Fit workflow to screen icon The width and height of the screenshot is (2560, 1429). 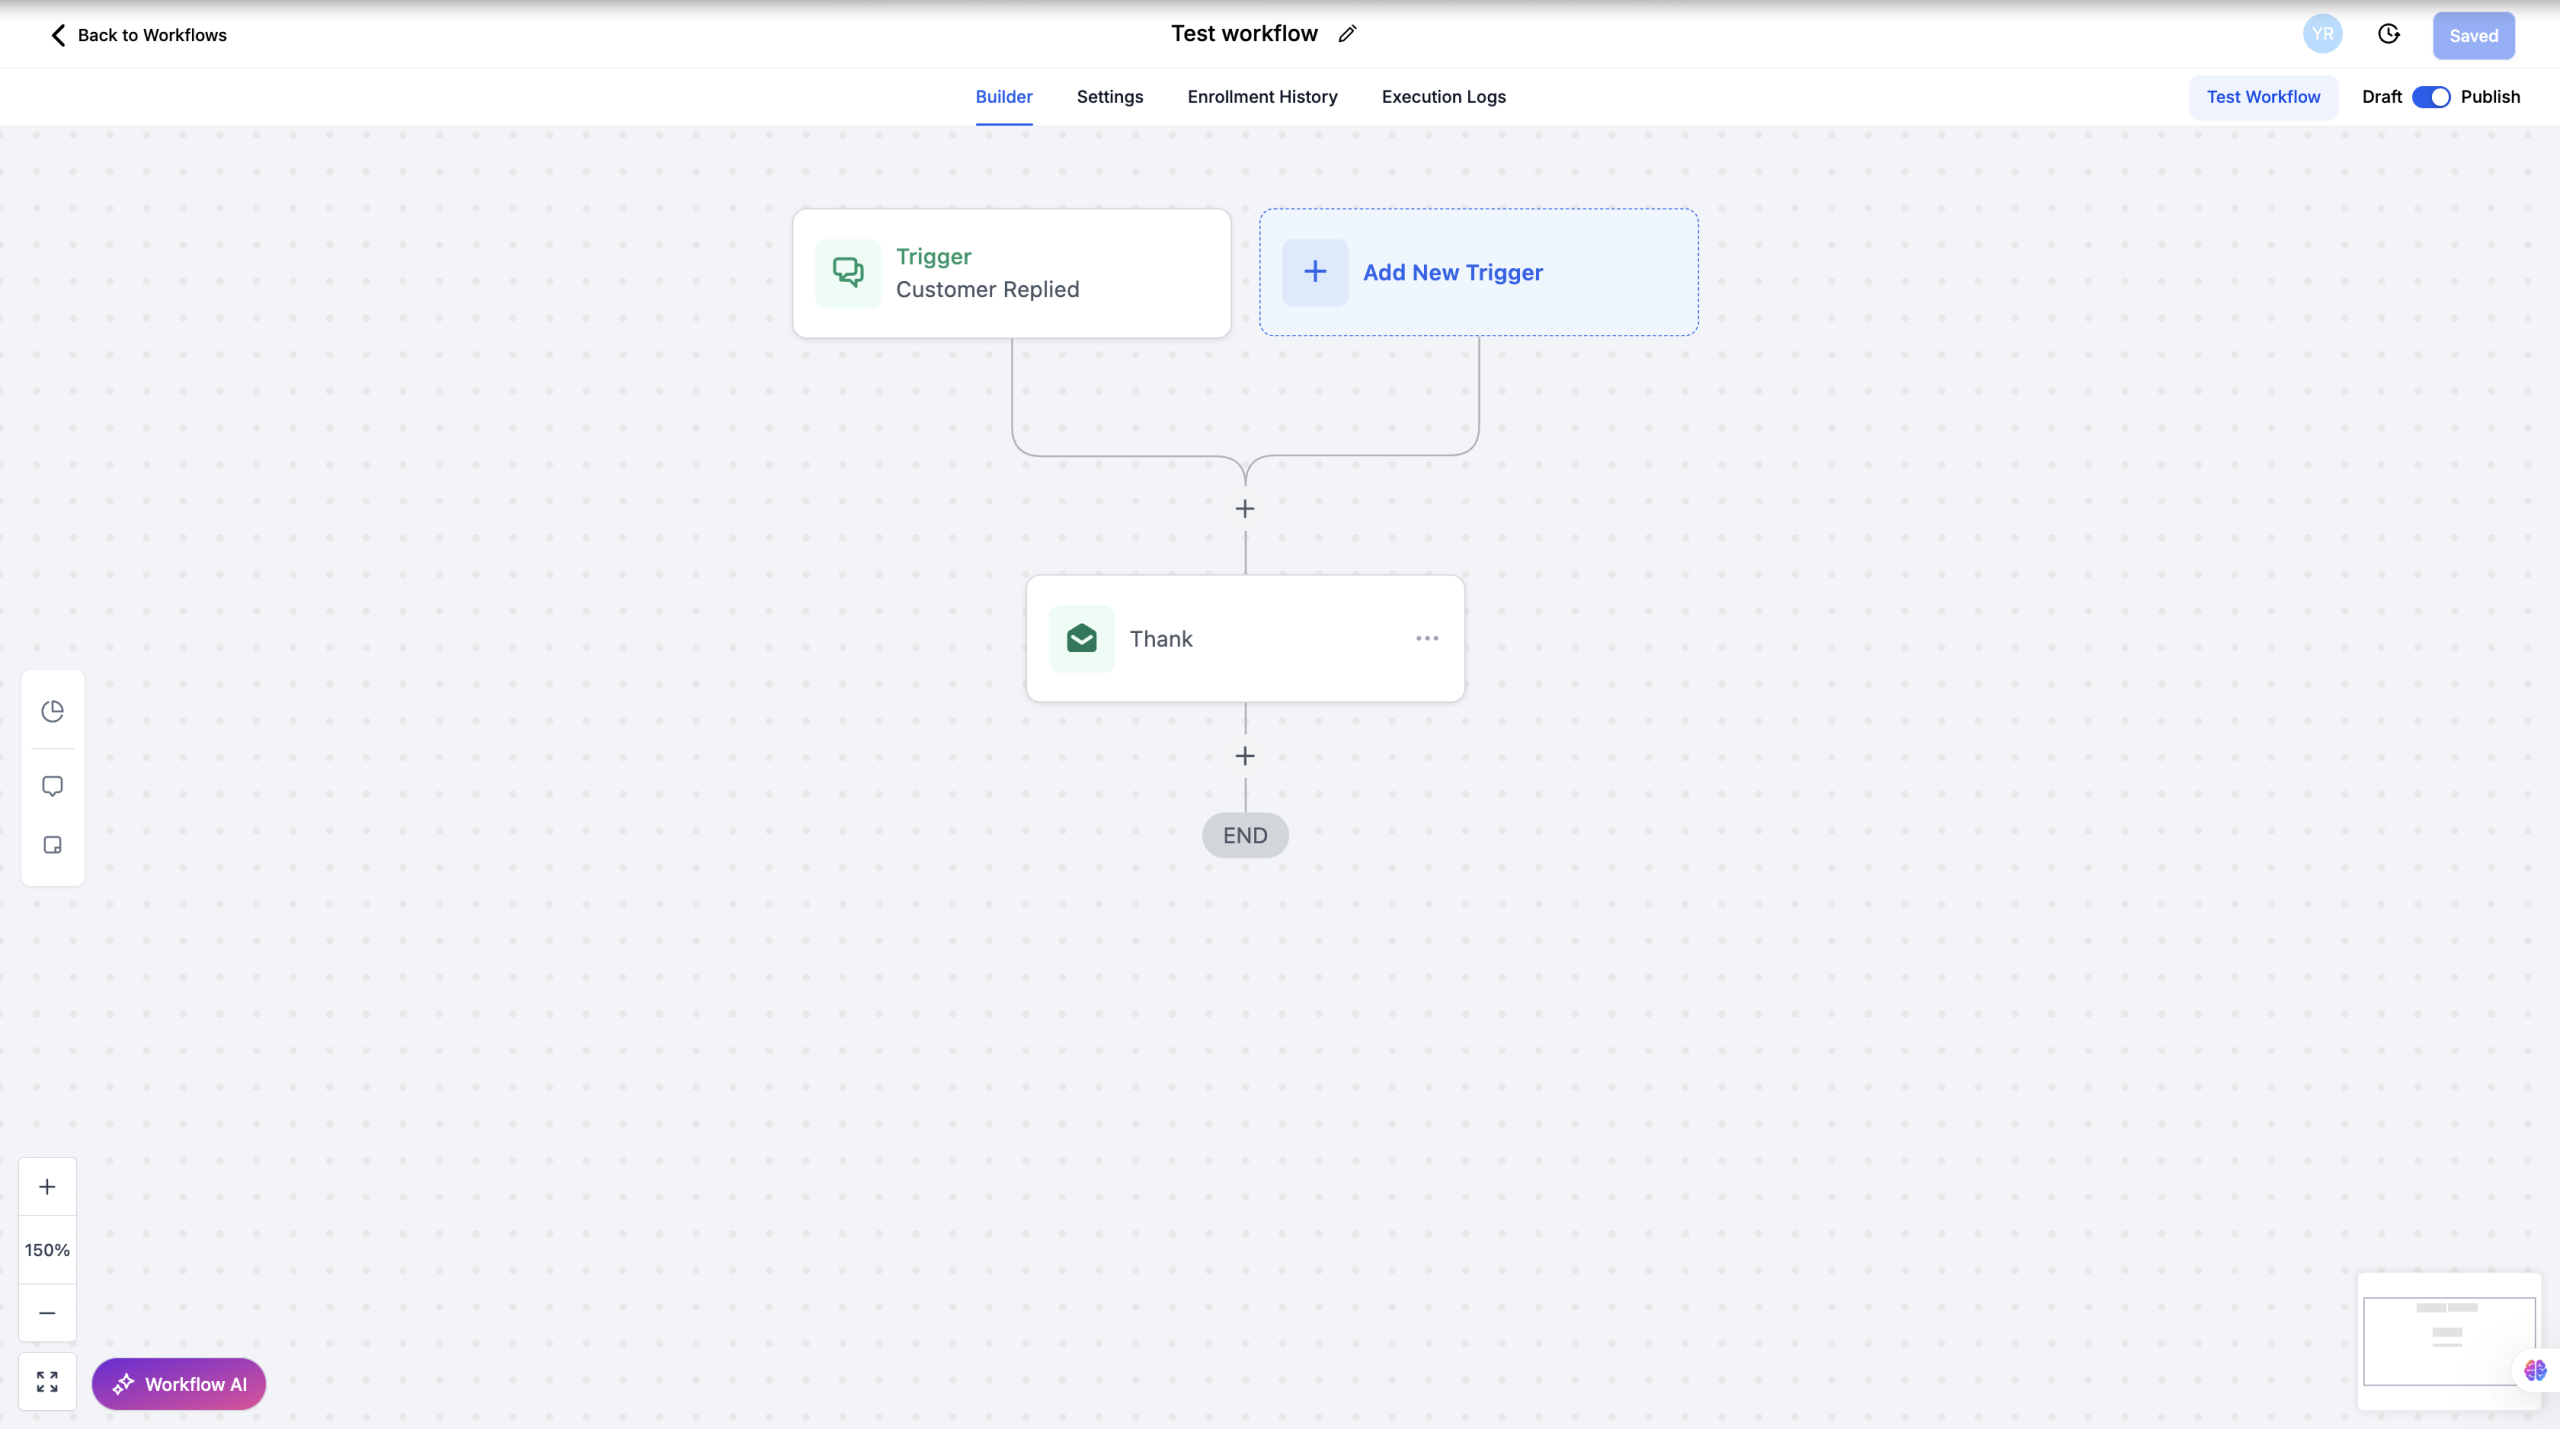pos(47,1382)
